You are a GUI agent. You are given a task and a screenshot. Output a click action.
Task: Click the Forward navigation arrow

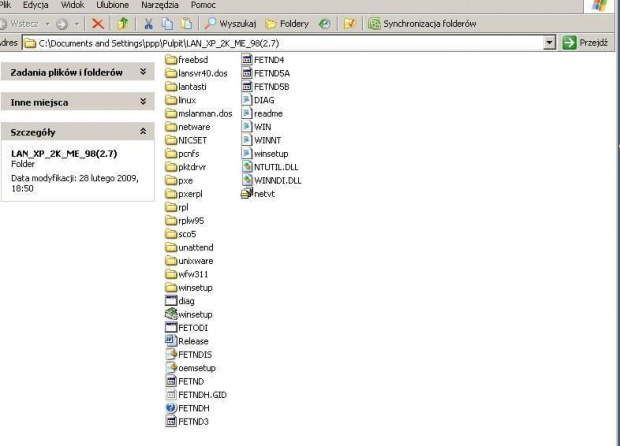[62, 24]
